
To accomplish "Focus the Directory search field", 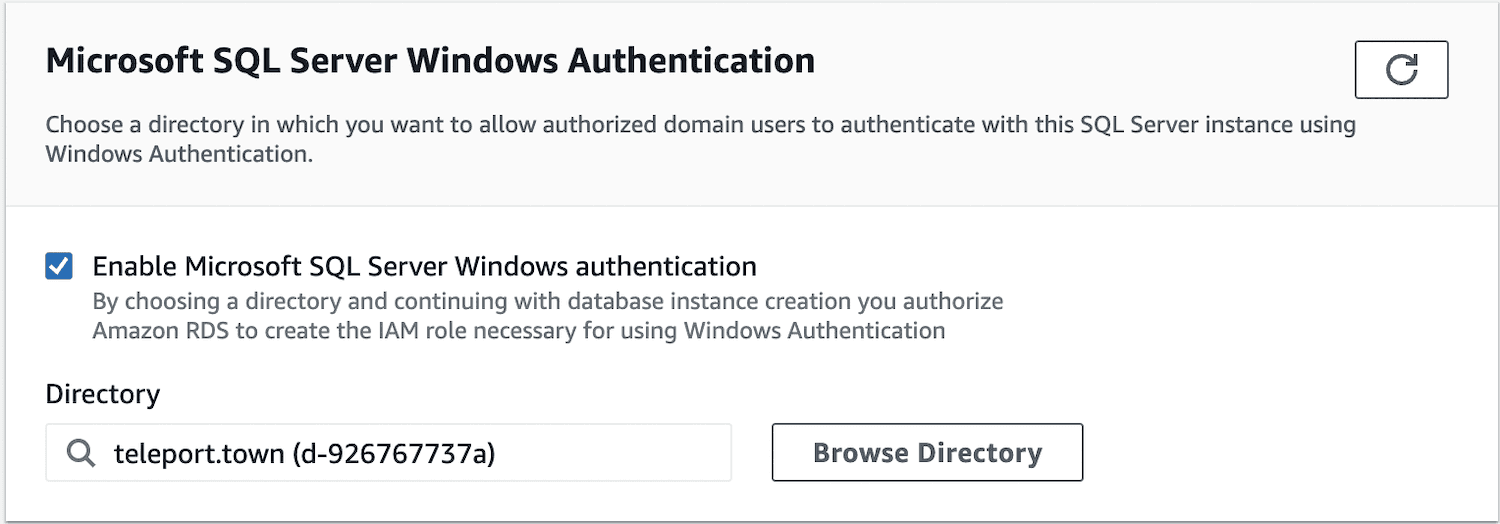I will click(388, 453).
